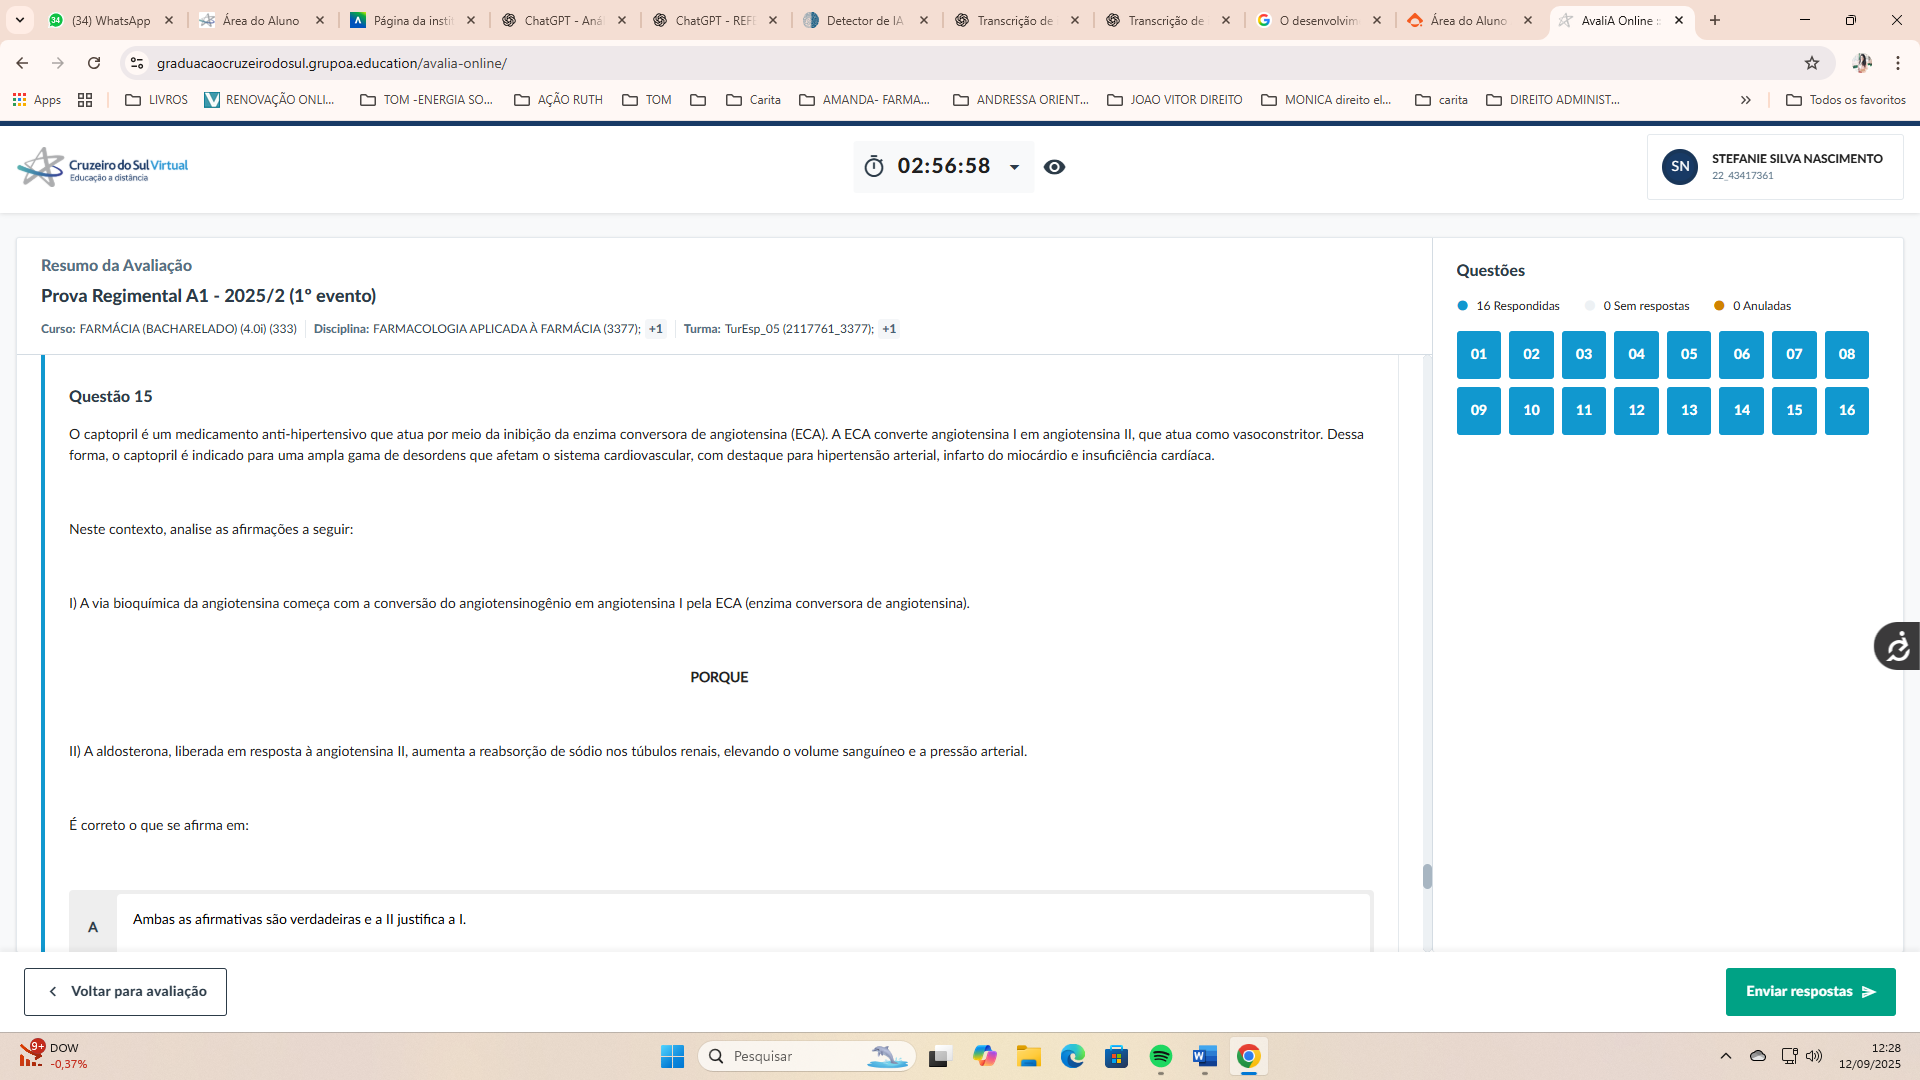Jump to question 05
The image size is (1920, 1080).
(x=1689, y=355)
